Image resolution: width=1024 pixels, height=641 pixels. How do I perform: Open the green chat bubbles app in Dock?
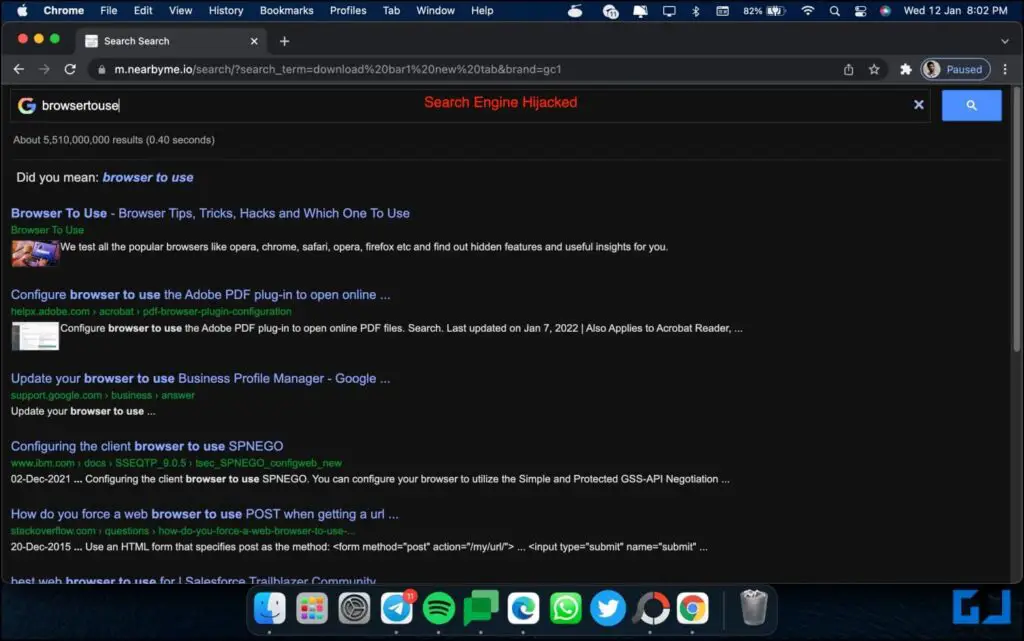pos(481,608)
